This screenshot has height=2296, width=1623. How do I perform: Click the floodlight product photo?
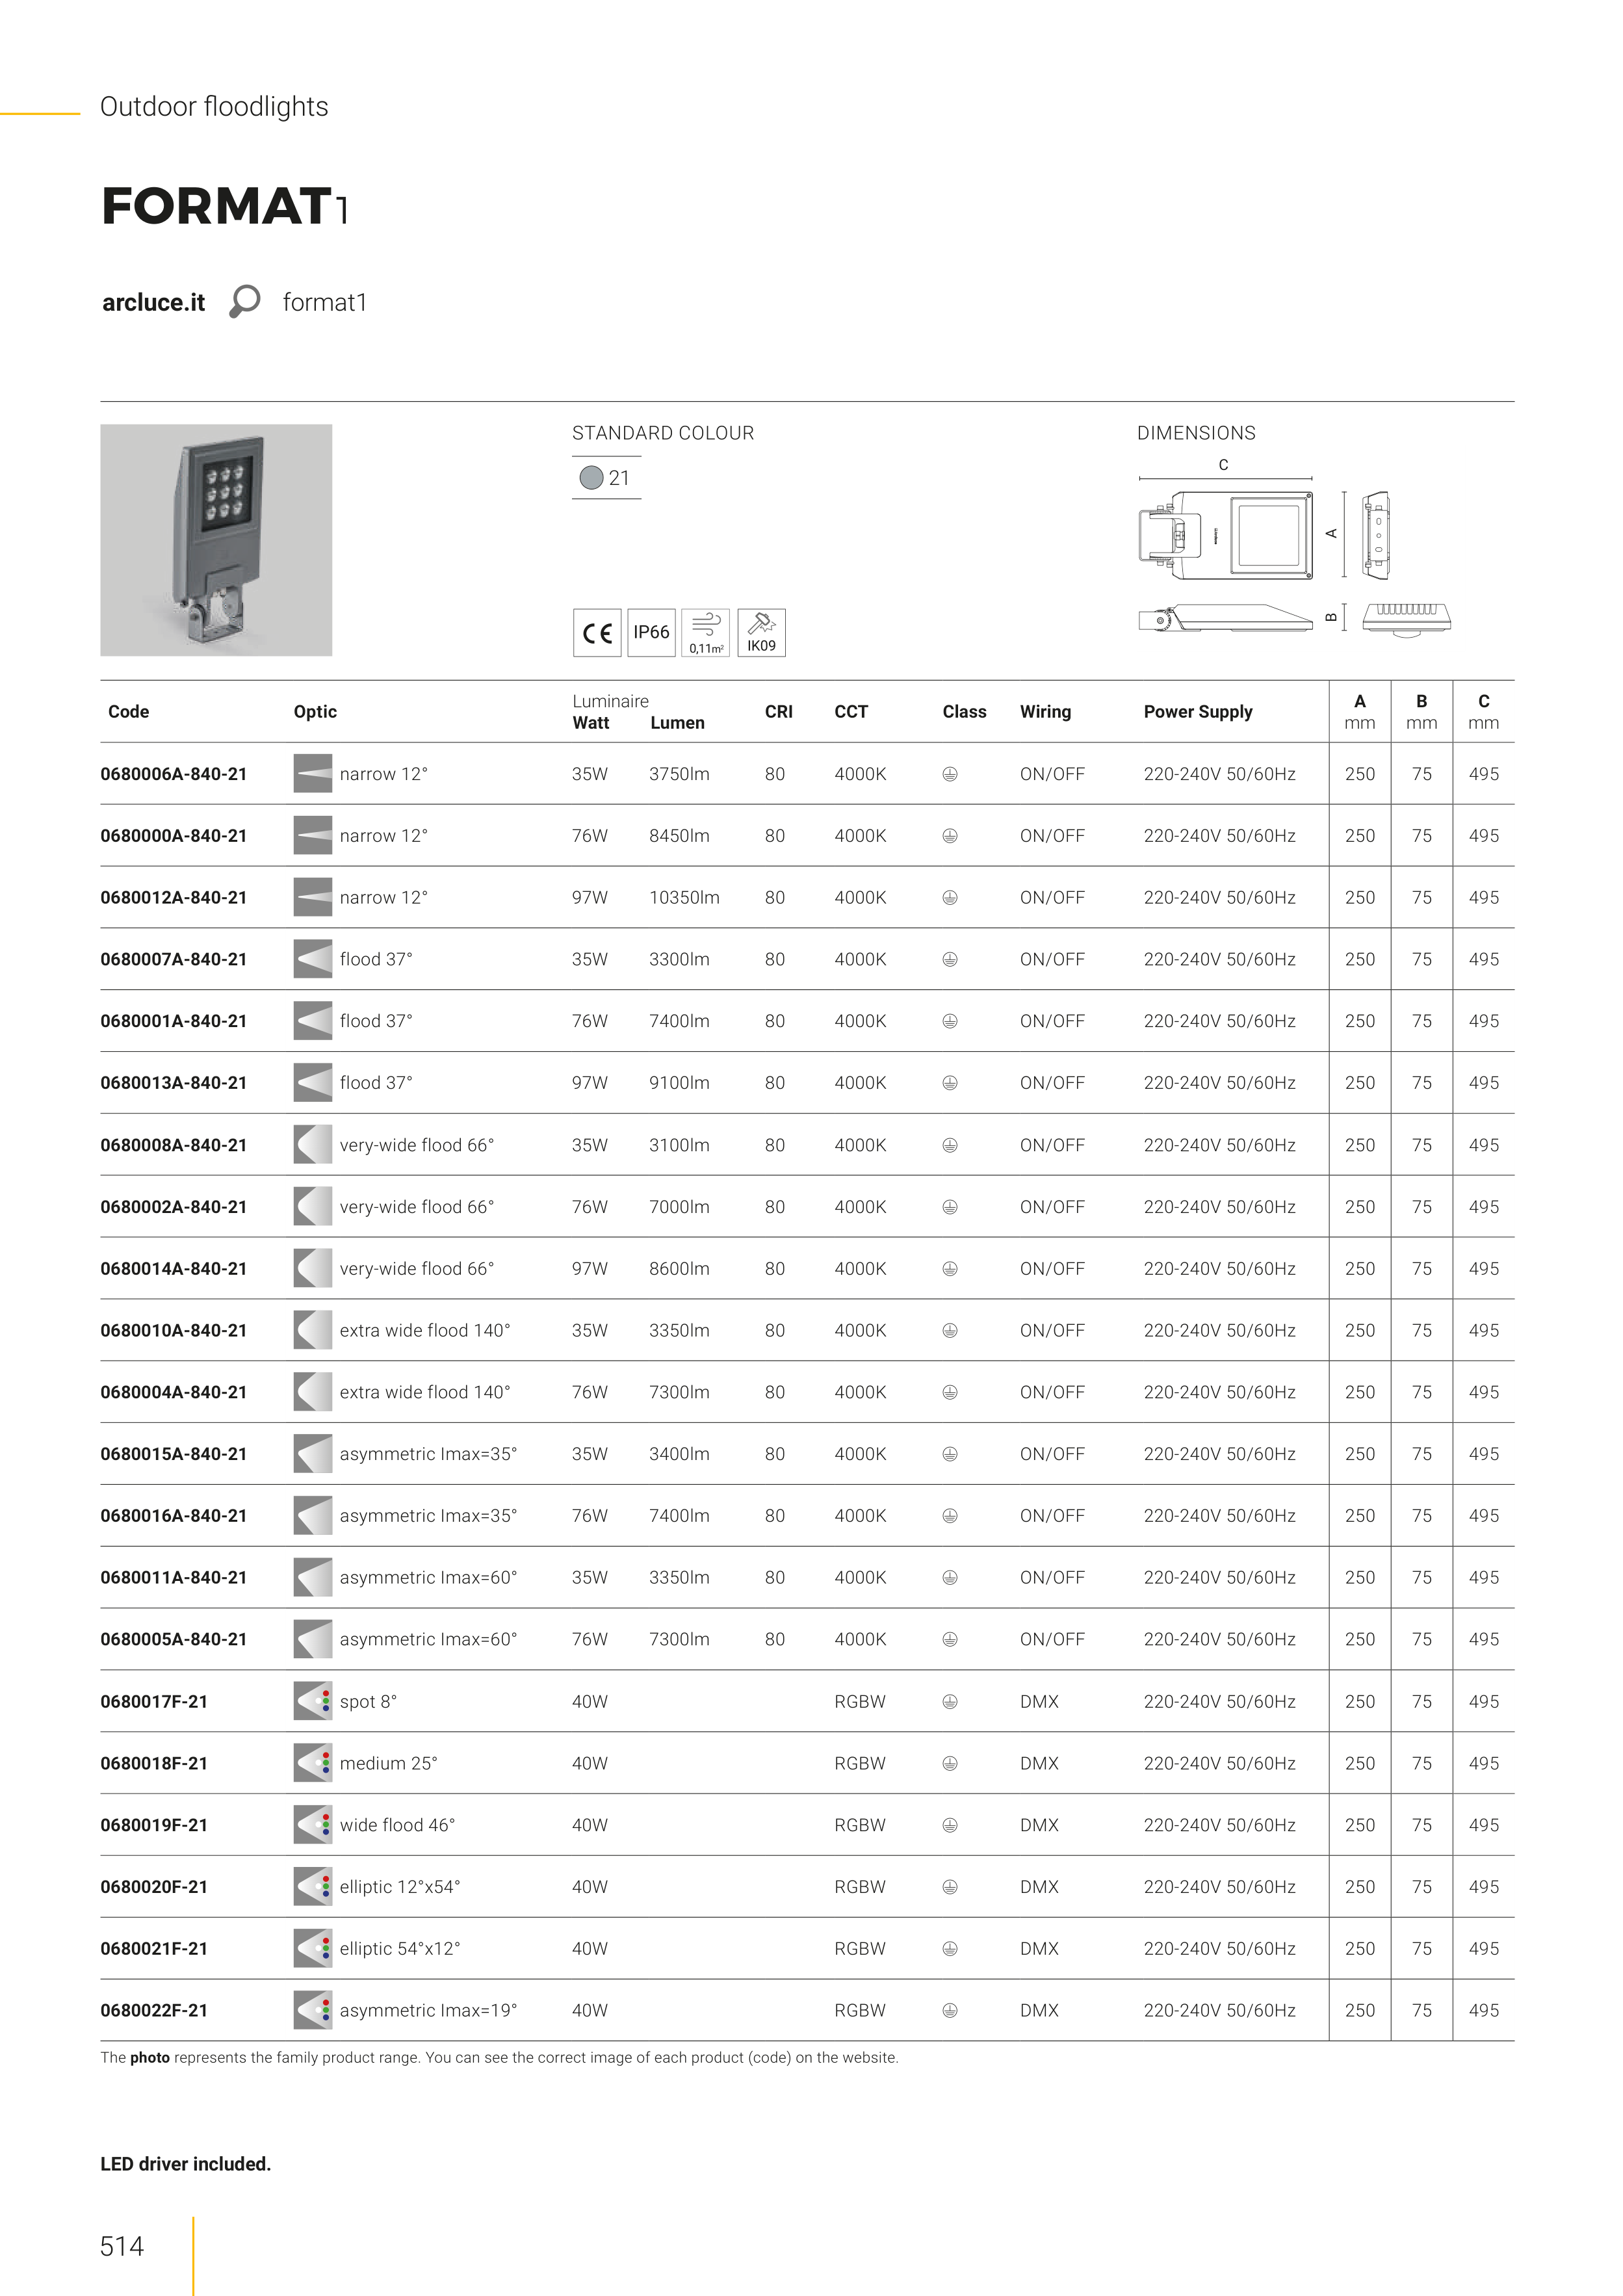[216, 540]
